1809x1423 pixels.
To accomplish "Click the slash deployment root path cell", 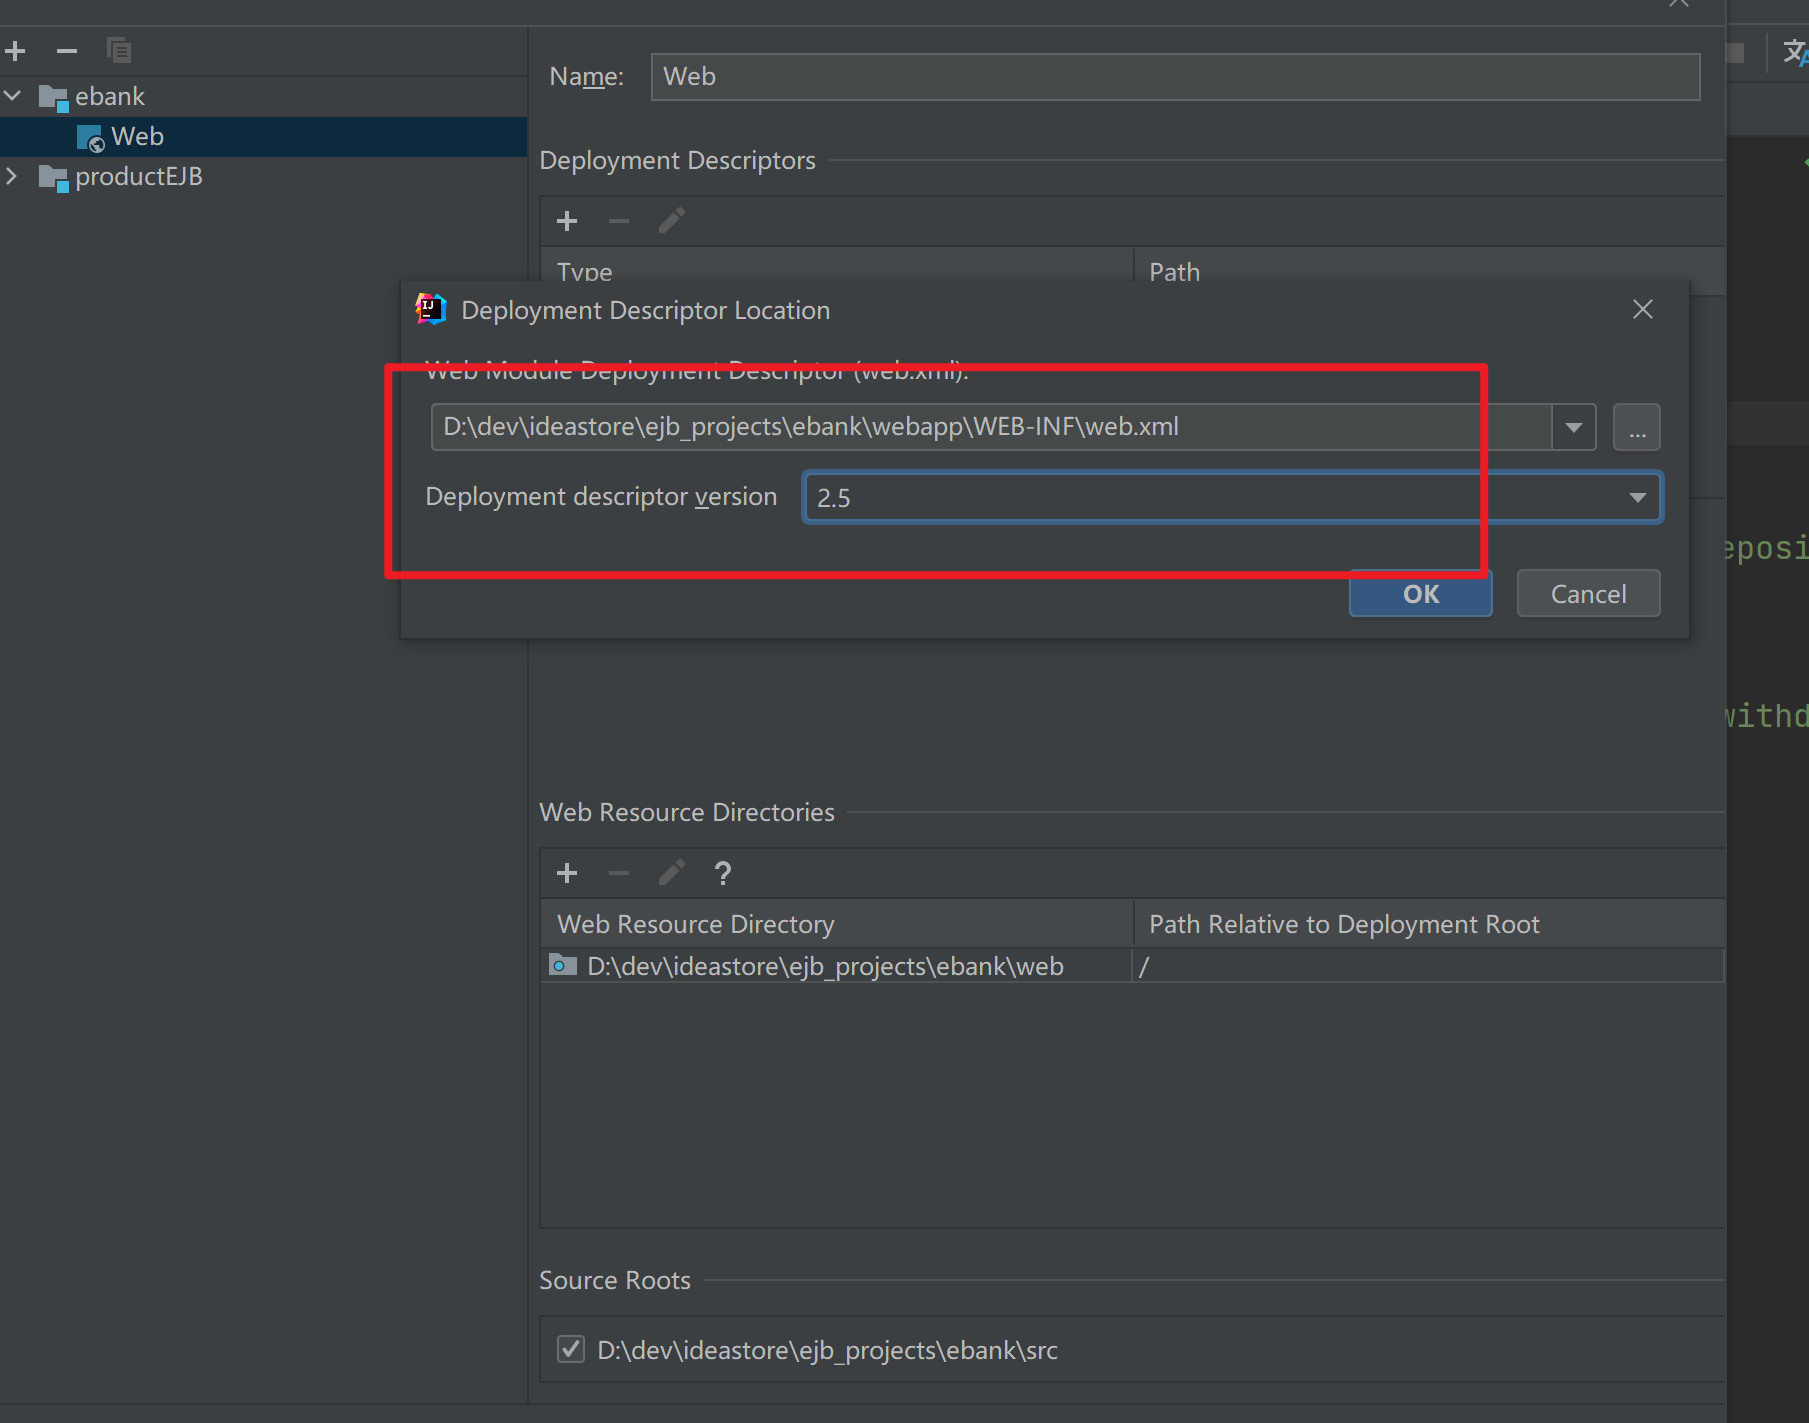I will pos(1428,966).
